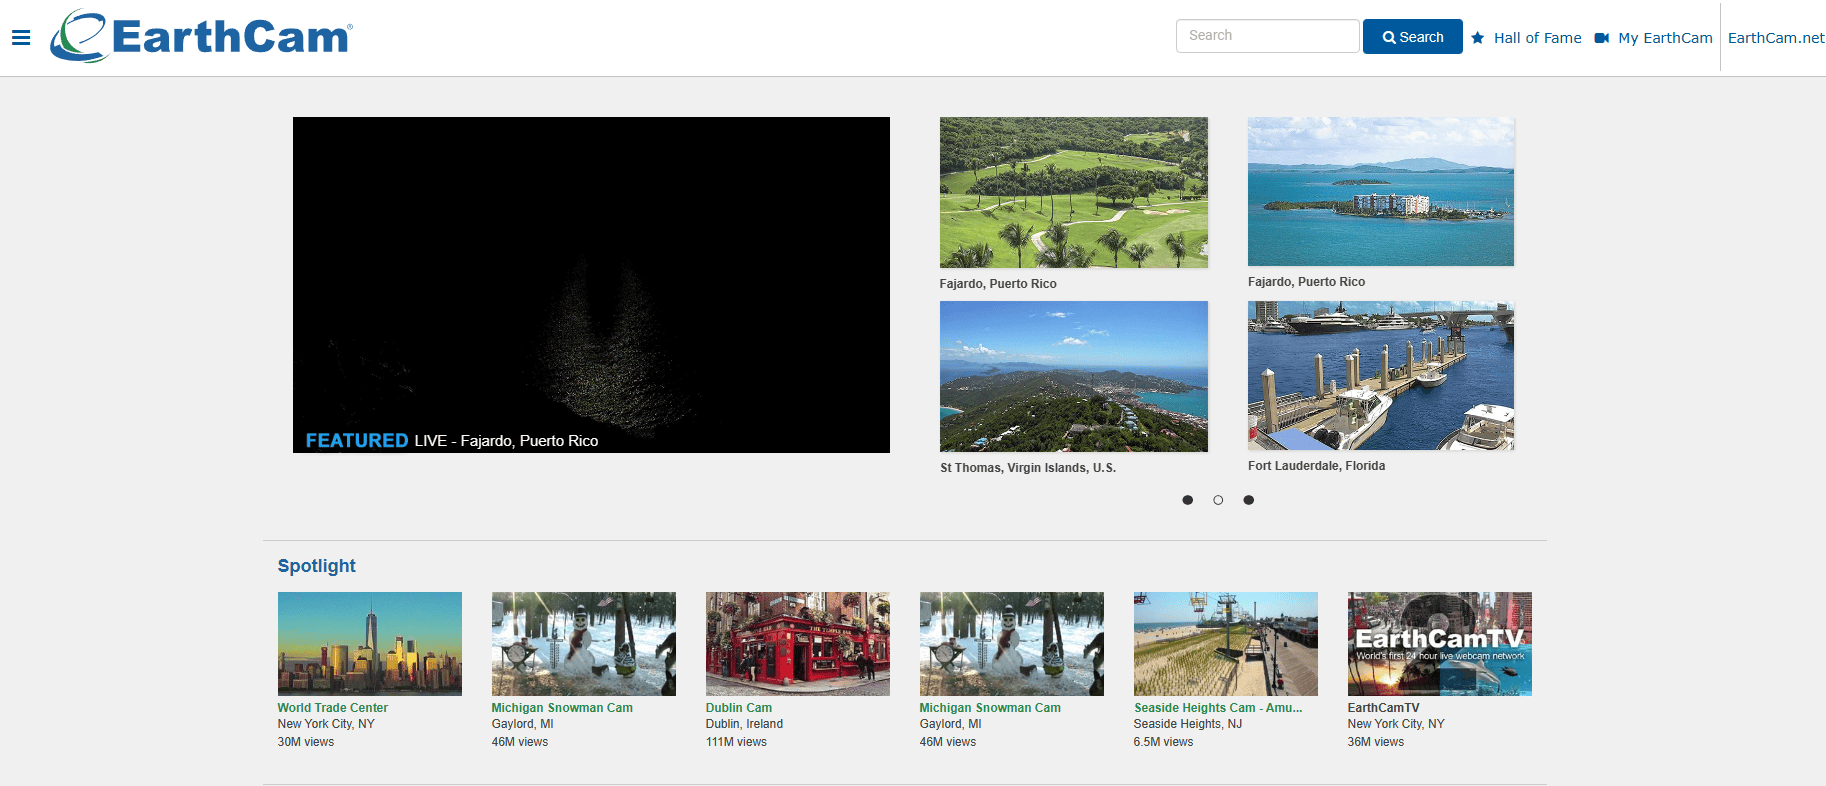1826x786 pixels.
Task: Open the St Thomas, Virgin Islands thumbnail
Action: (1073, 376)
